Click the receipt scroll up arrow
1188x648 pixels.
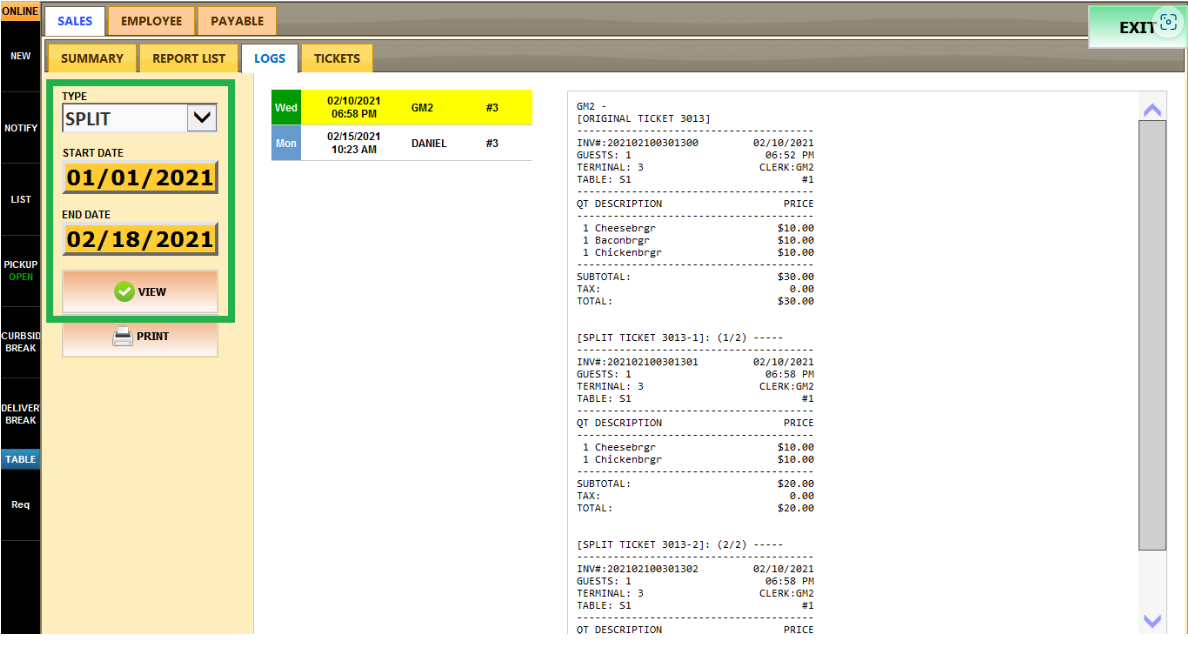tap(1152, 111)
